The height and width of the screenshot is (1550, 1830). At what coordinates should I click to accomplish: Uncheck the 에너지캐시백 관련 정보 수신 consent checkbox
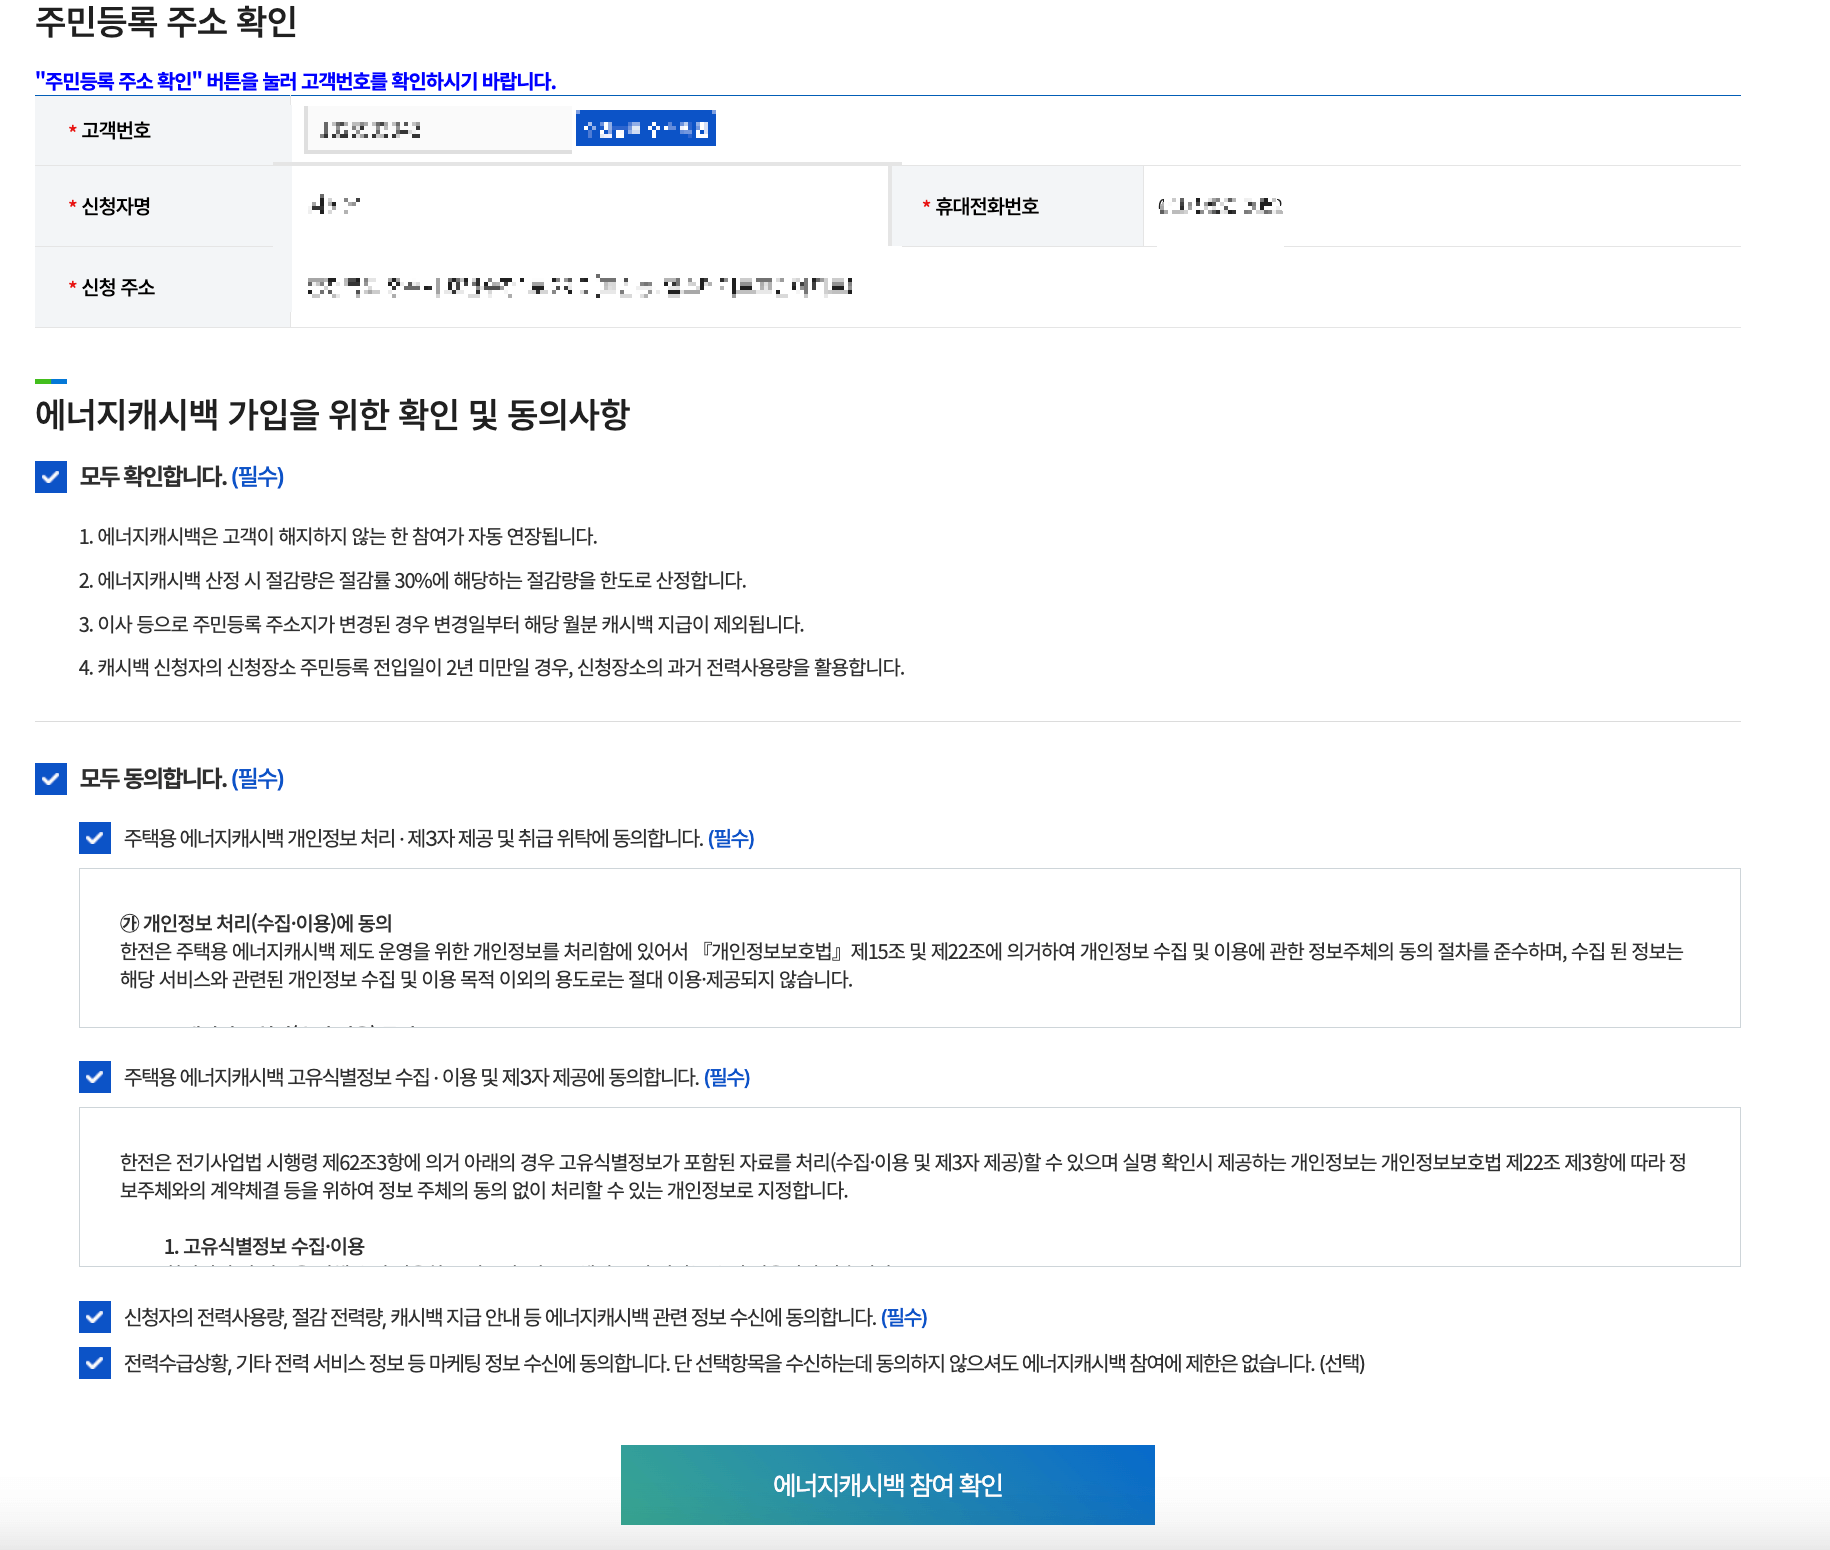95,1318
